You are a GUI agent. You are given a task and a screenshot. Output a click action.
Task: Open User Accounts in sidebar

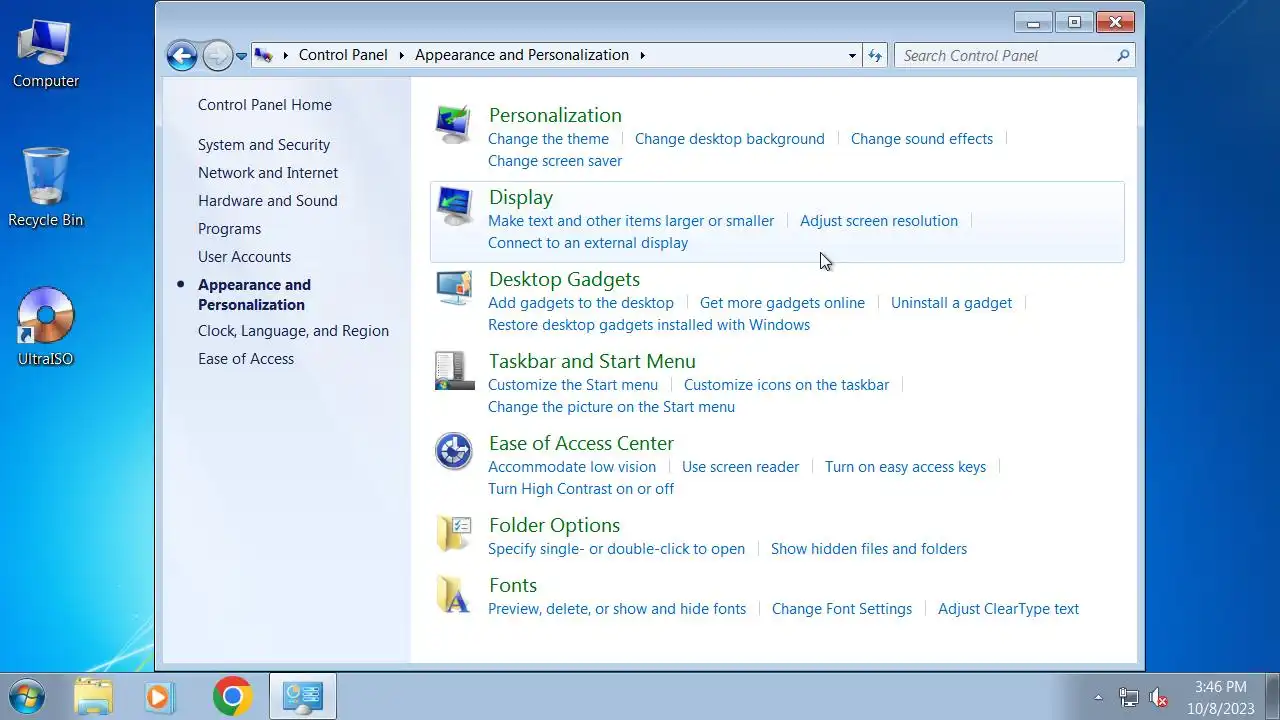click(244, 257)
